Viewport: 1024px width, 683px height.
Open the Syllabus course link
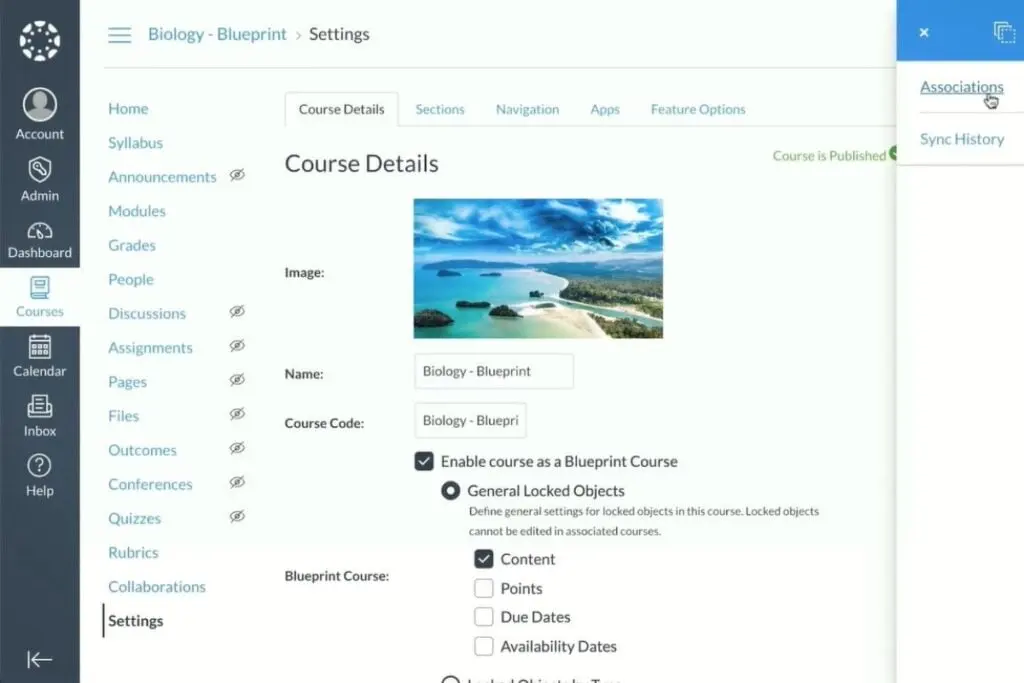(135, 142)
